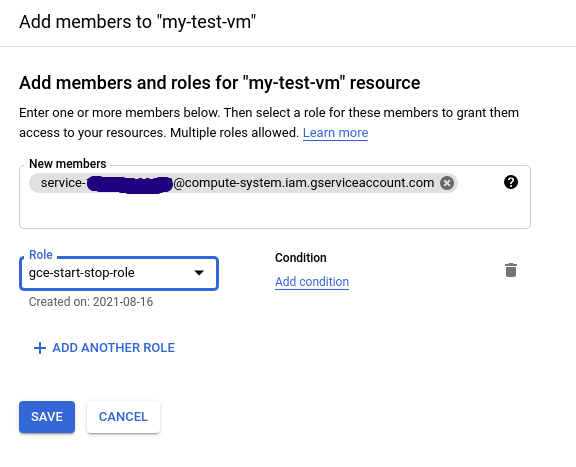The height and width of the screenshot is (467, 576).
Task: Click the 'Enter one or more members' description
Action: (x=269, y=122)
